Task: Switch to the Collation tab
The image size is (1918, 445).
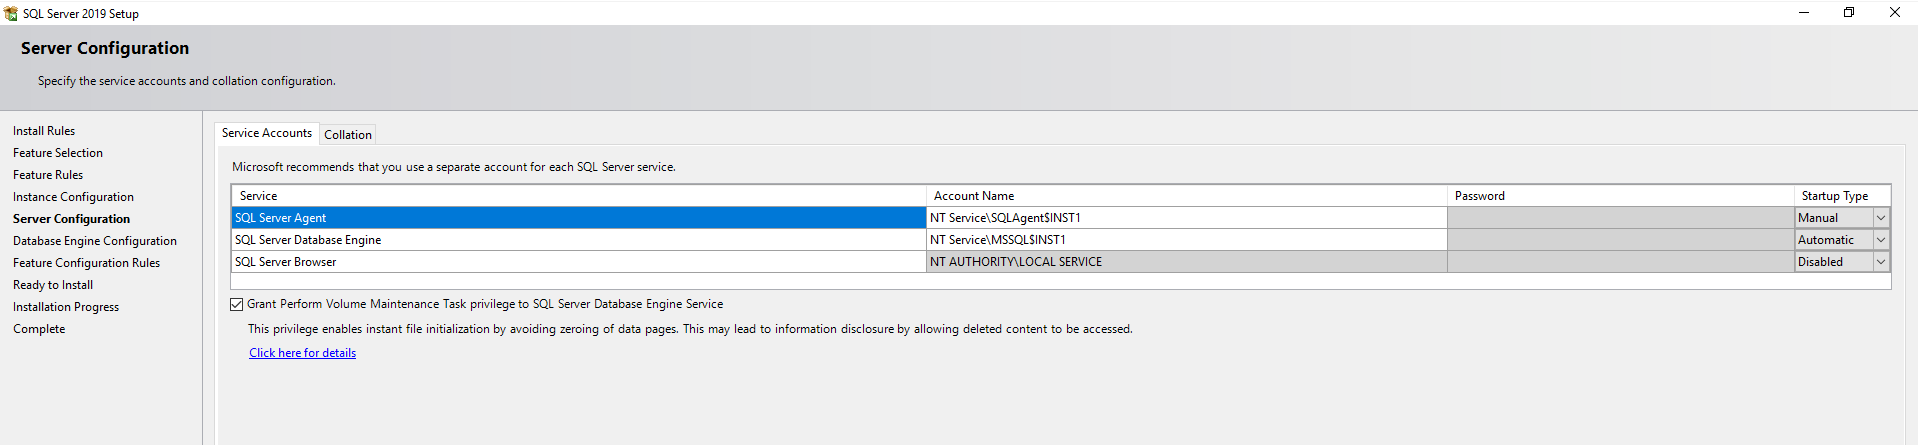Action: 348,135
